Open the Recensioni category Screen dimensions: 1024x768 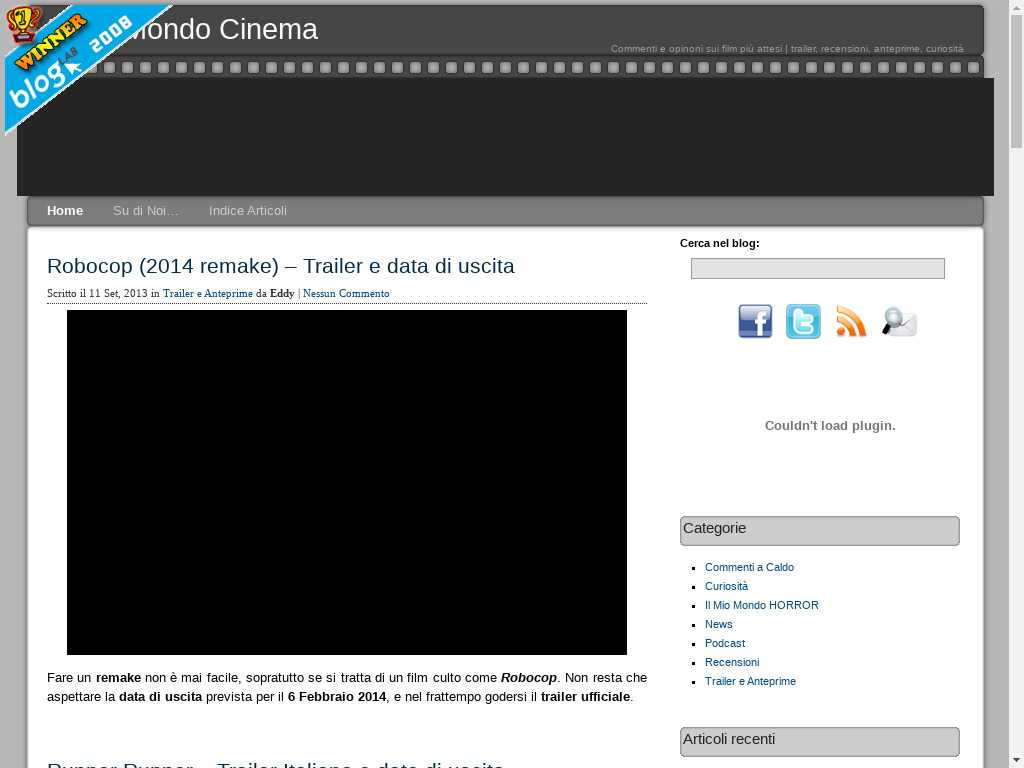tap(731, 662)
